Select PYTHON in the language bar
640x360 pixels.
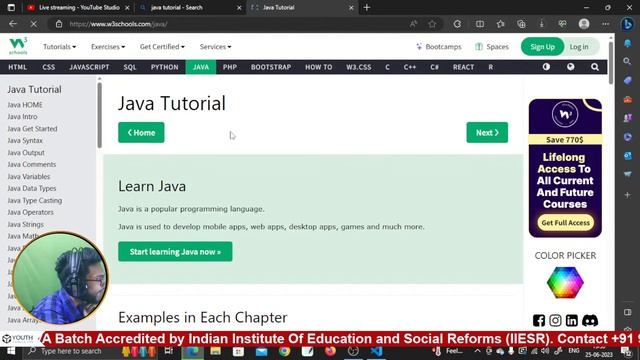coord(164,67)
